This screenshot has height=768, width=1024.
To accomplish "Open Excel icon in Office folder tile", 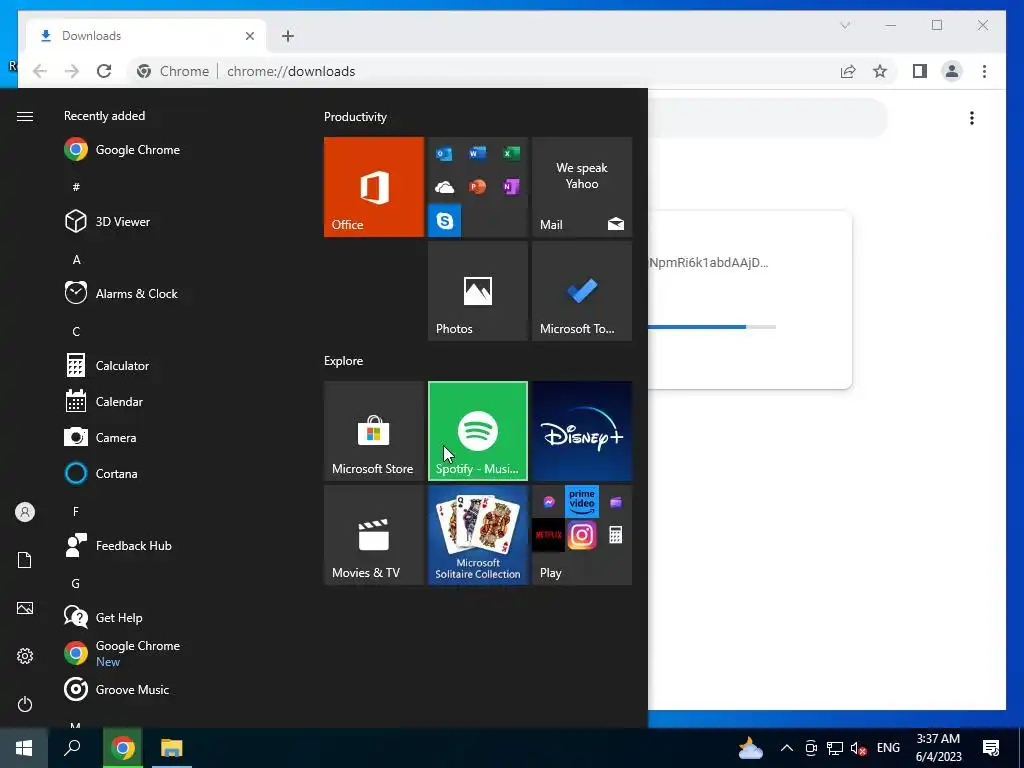I will coord(511,153).
